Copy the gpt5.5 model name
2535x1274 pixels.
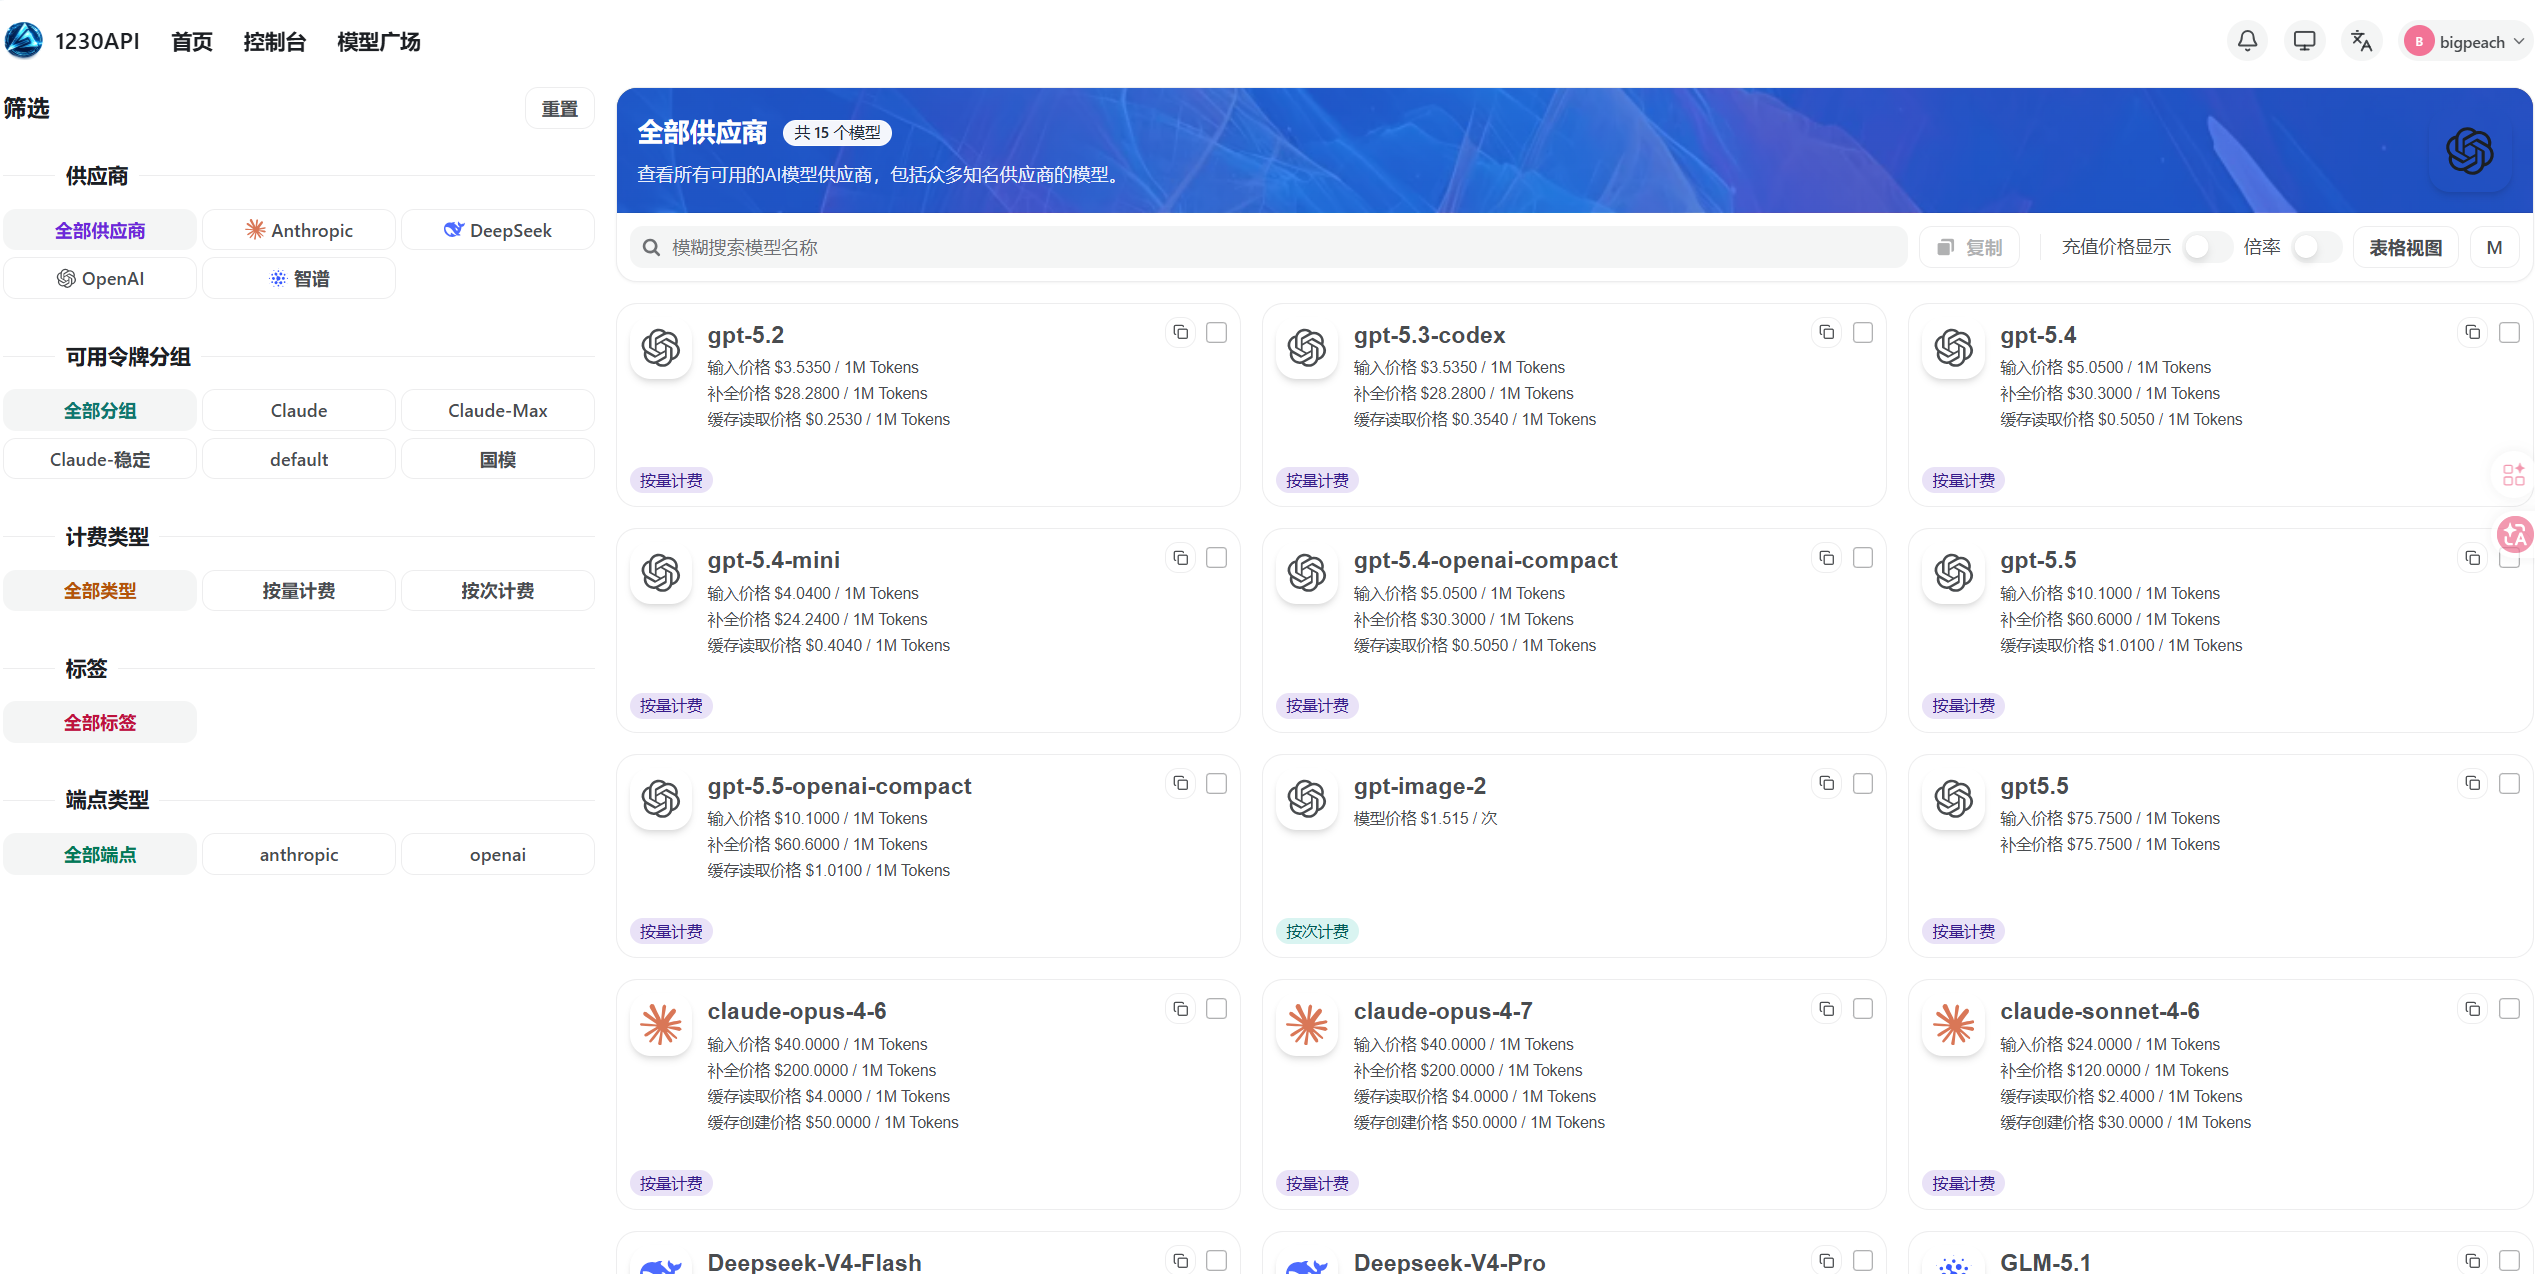pos(2472,783)
